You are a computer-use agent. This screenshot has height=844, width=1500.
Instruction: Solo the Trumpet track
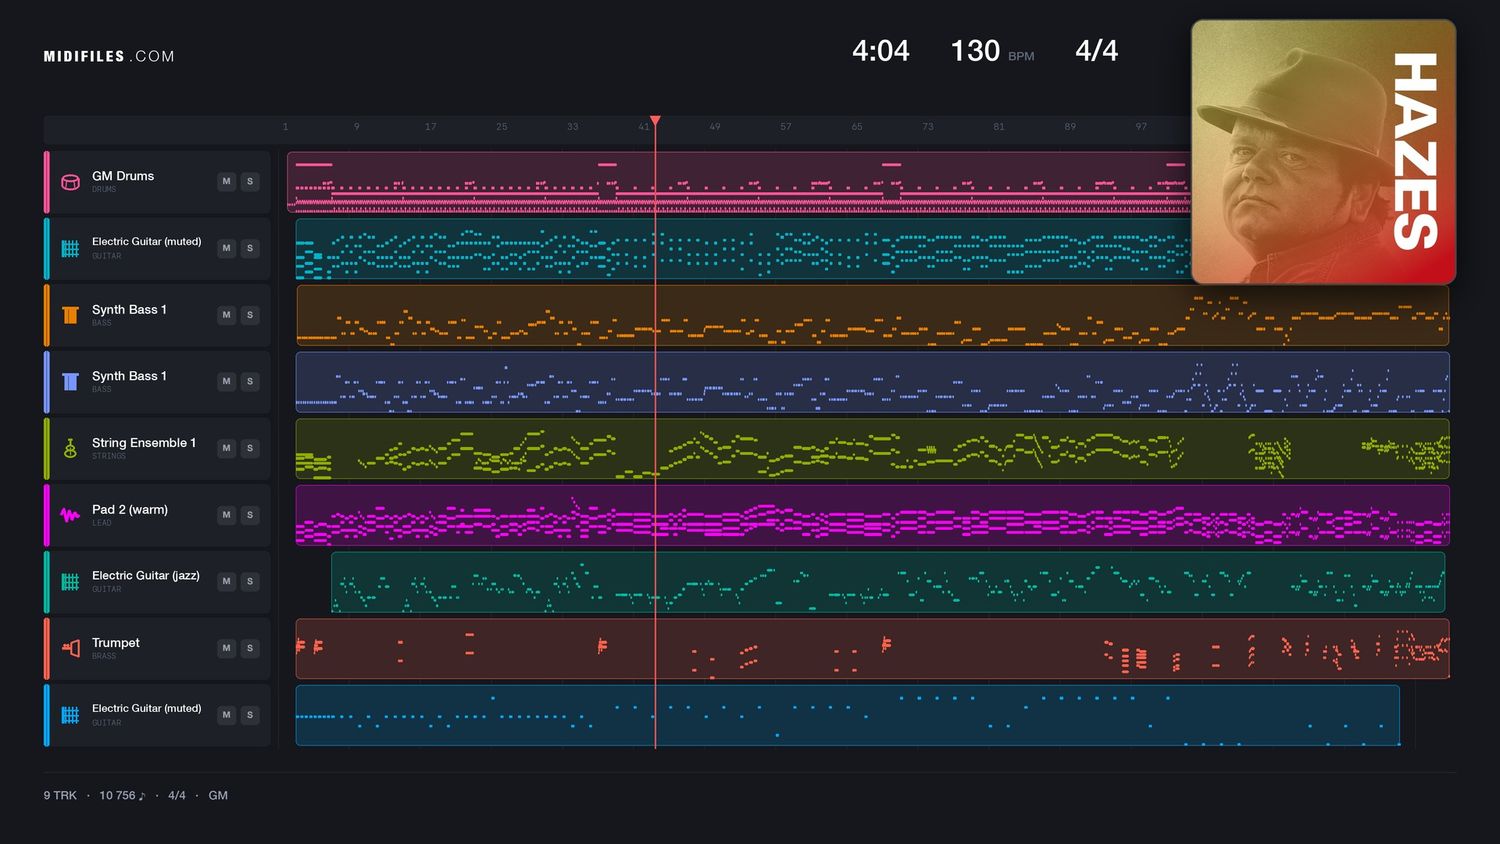(x=250, y=648)
